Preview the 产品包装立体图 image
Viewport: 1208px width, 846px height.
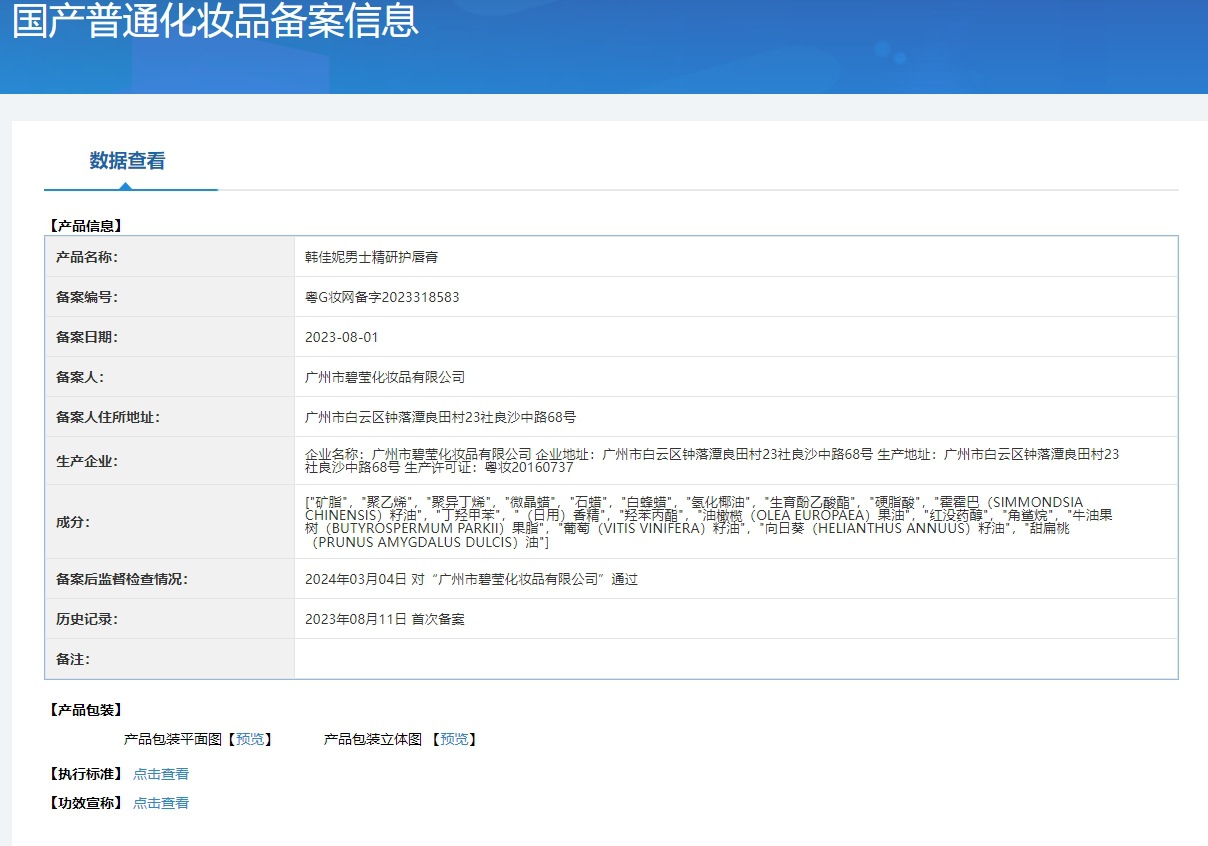454,739
